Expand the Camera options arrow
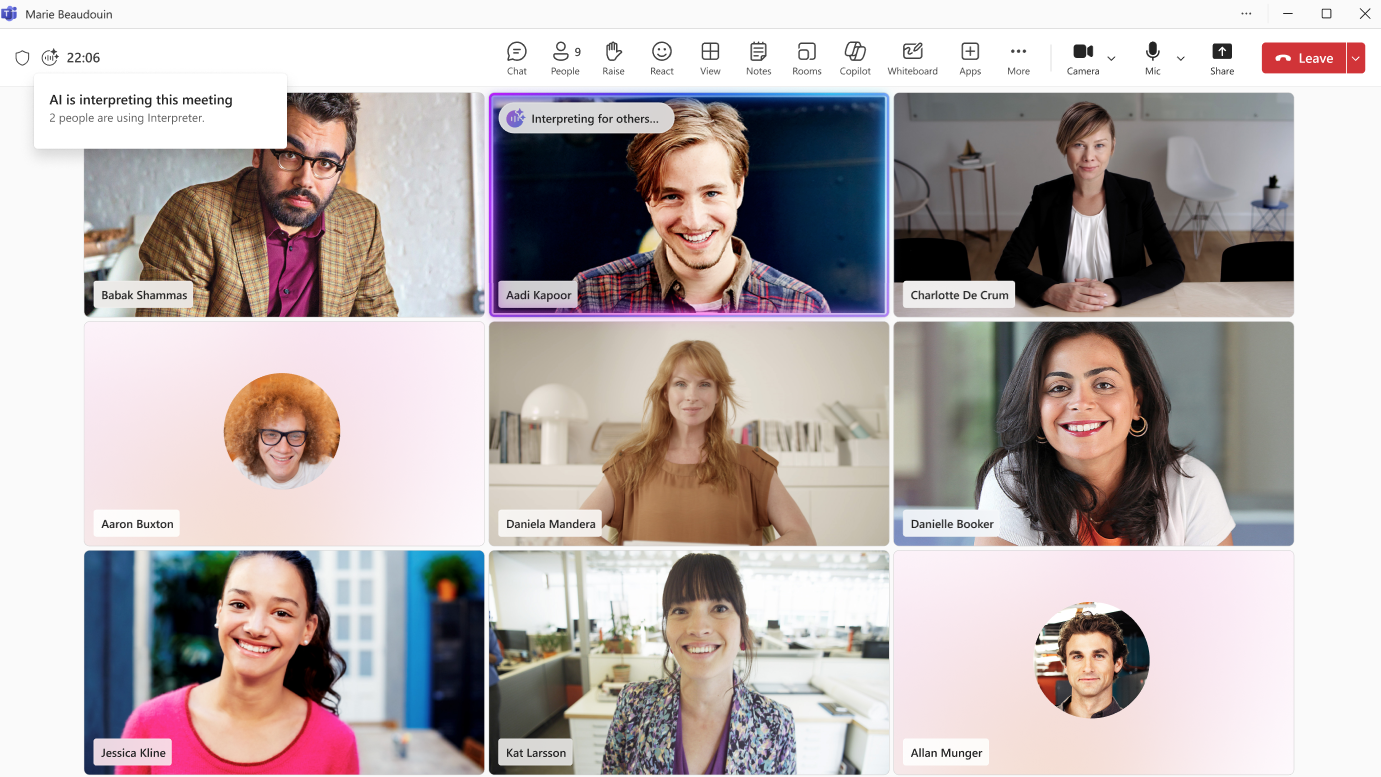Screen dimensions: 1381x777 click(1111, 59)
